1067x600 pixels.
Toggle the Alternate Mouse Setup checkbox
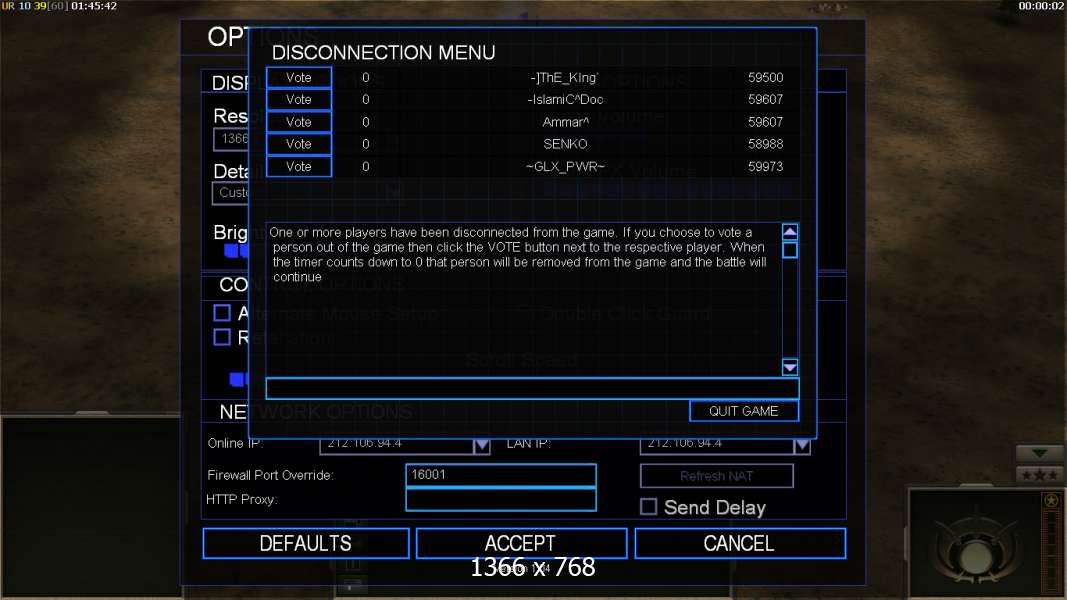tap(222, 313)
